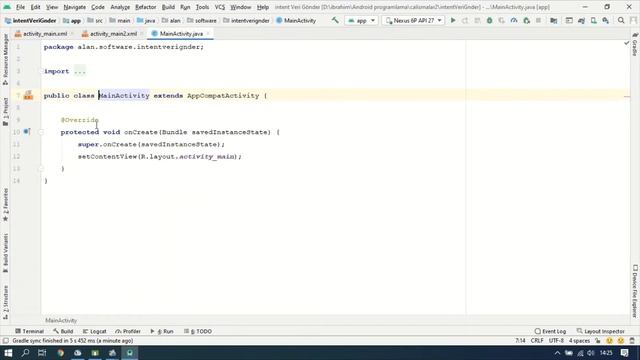
Task: Show hidden system tray icons chevron
Action: [557, 353]
